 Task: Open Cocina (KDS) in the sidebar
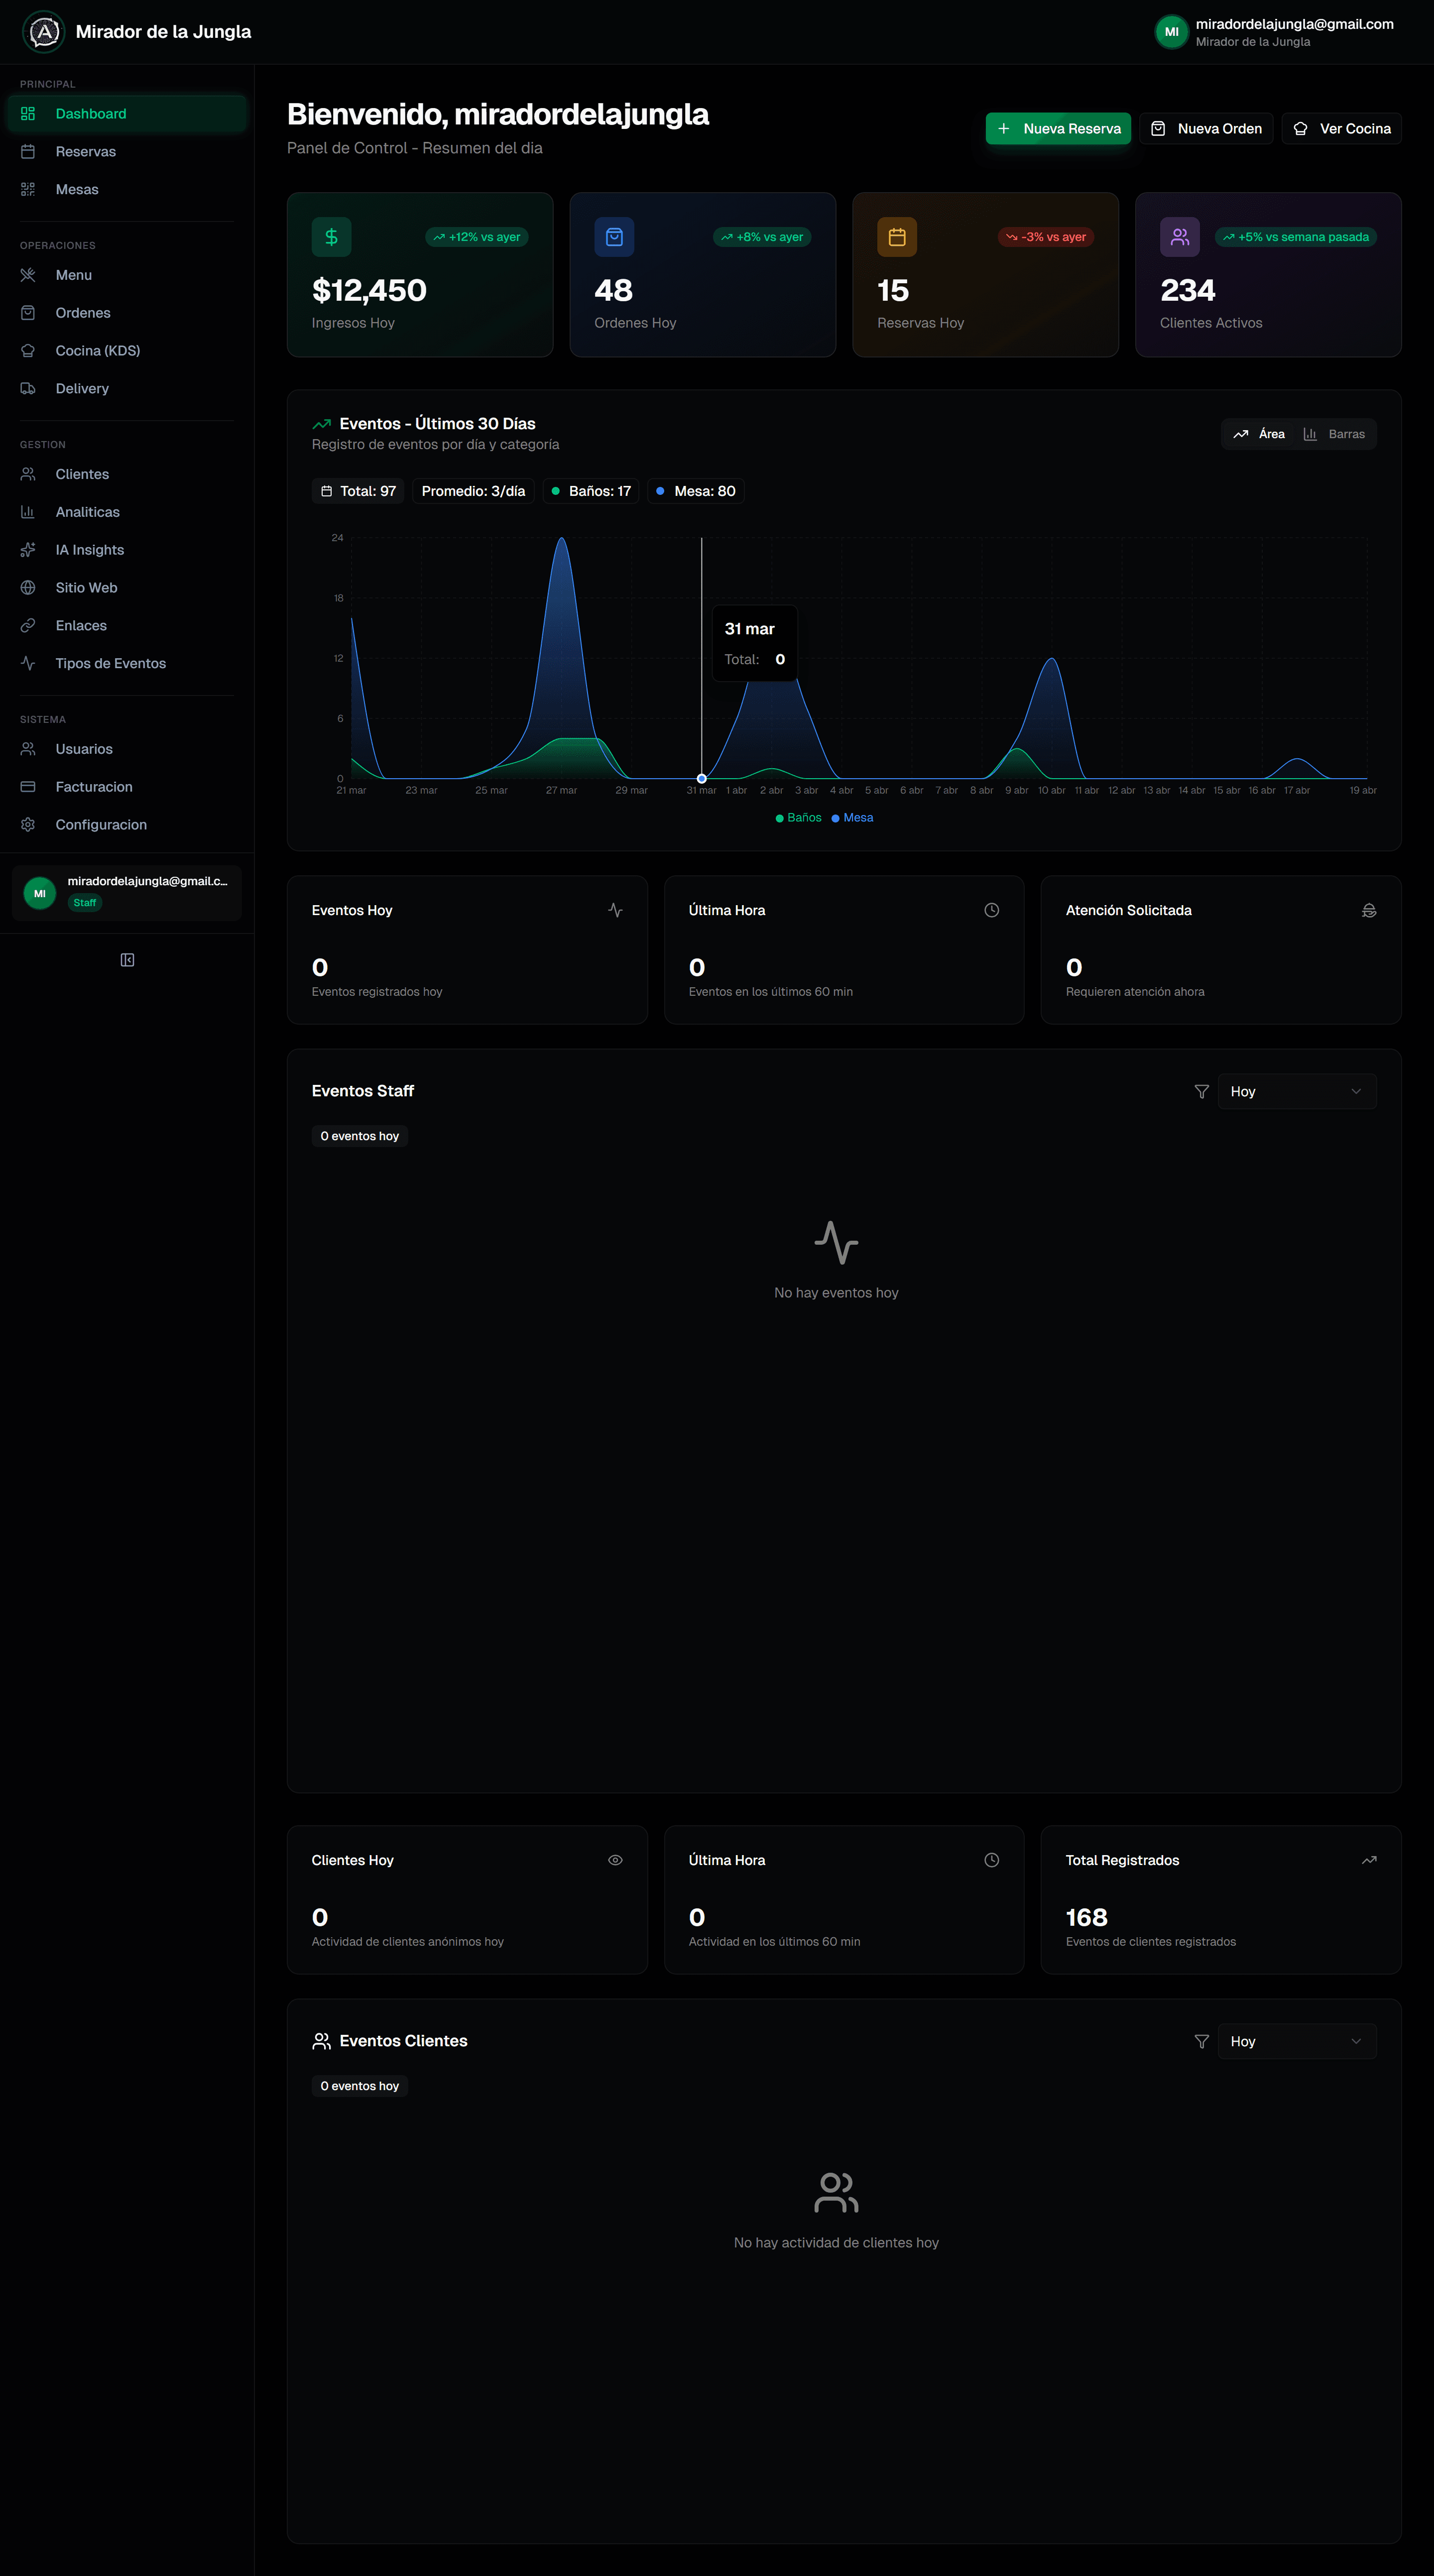tap(127, 351)
